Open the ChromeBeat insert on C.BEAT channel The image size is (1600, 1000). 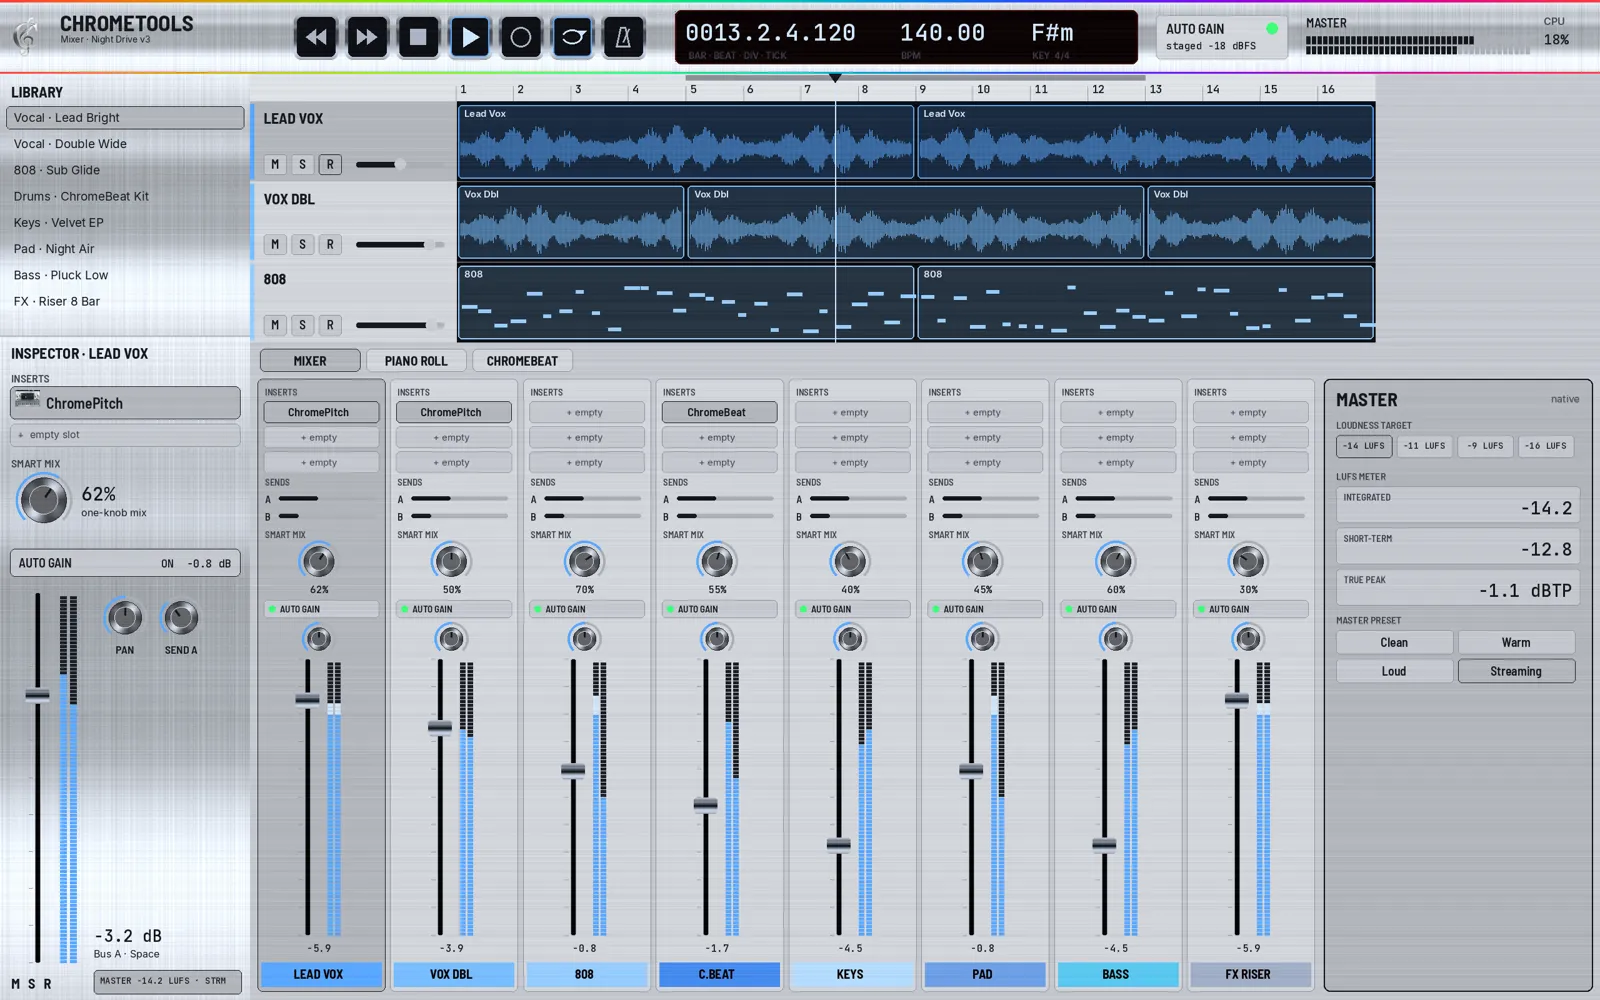click(719, 412)
